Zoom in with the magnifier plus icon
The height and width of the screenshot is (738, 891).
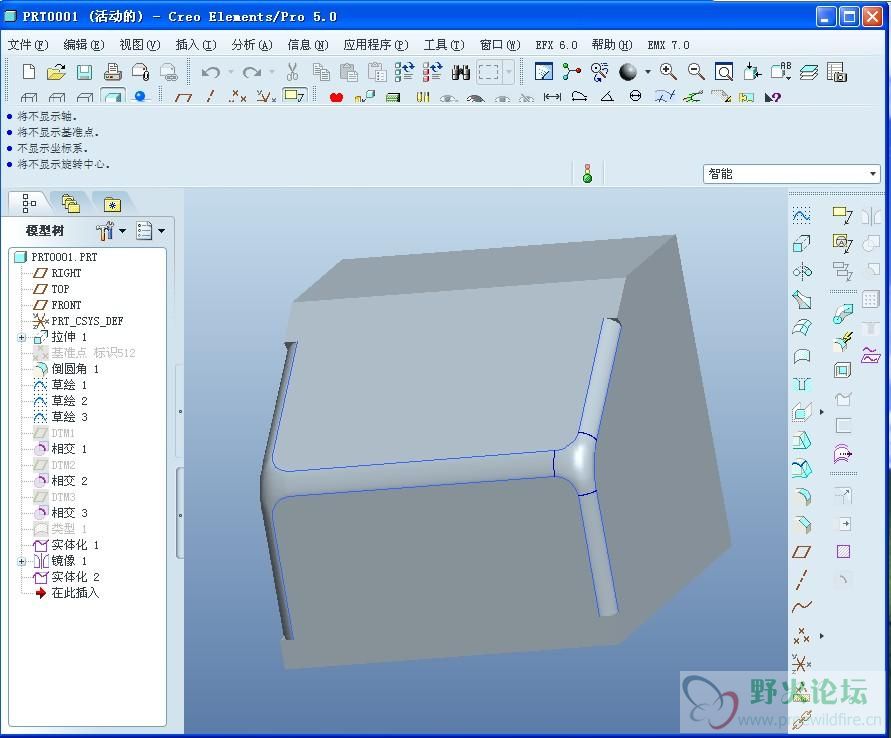pyautogui.click(x=668, y=72)
